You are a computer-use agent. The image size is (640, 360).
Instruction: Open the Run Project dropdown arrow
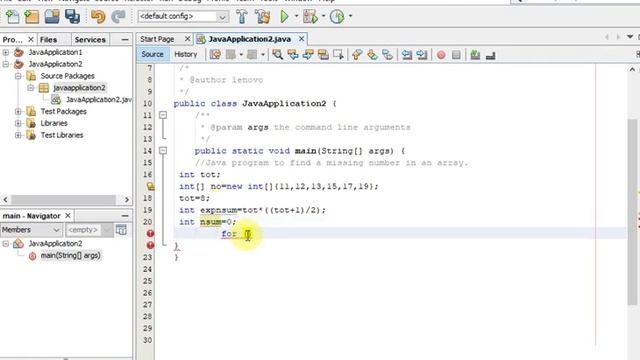coord(296,16)
